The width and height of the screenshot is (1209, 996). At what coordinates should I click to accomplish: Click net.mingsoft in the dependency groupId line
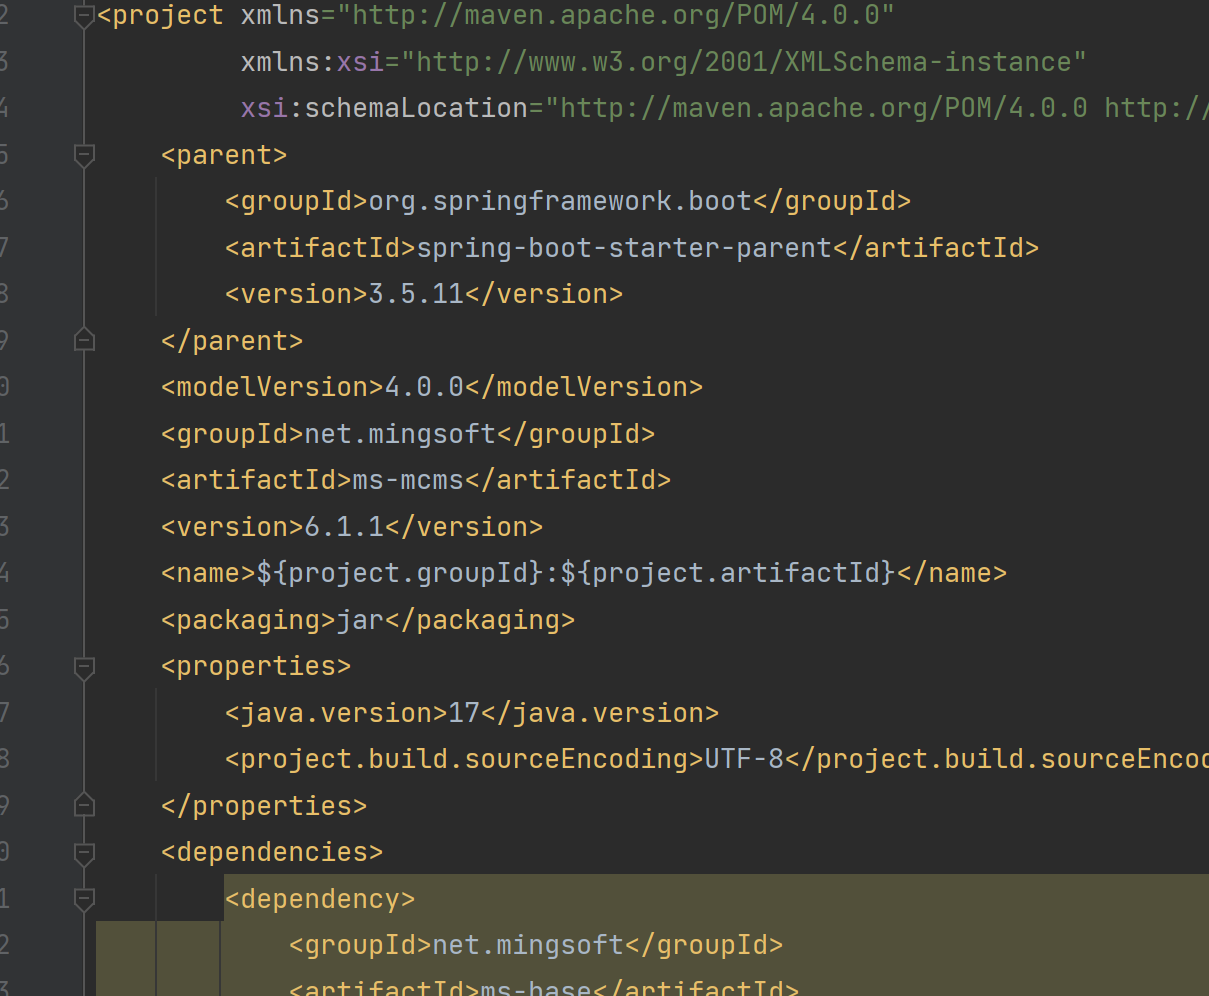pos(529,945)
